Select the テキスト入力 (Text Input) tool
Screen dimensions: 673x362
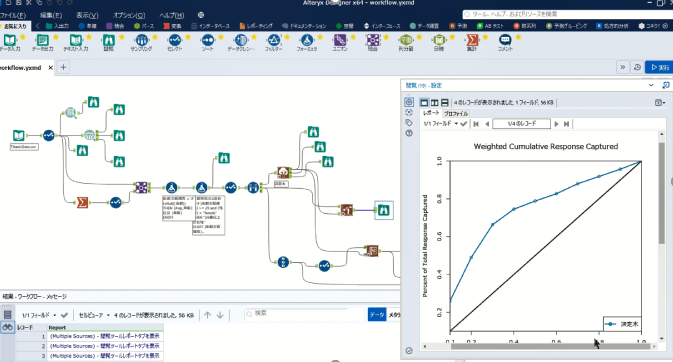click(x=76, y=43)
